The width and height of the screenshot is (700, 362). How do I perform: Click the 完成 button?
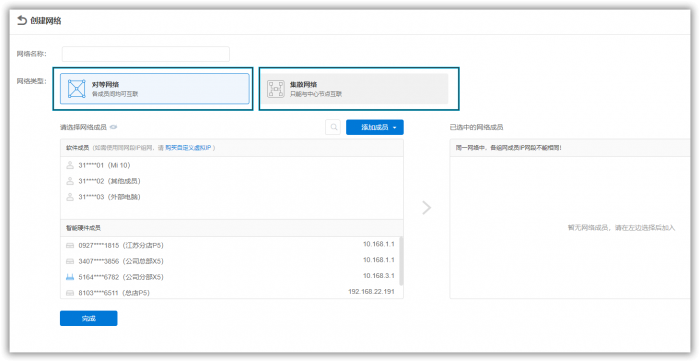[x=89, y=318]
